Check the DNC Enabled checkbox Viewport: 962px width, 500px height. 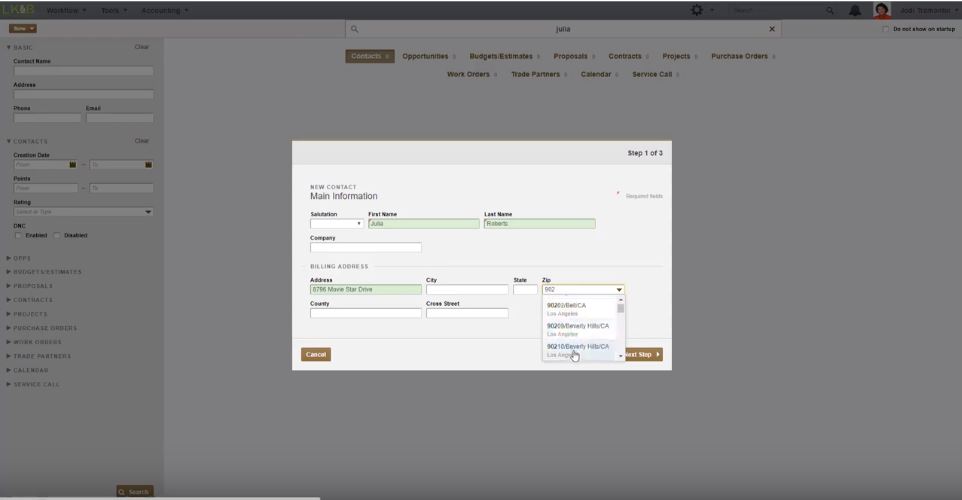18,235
